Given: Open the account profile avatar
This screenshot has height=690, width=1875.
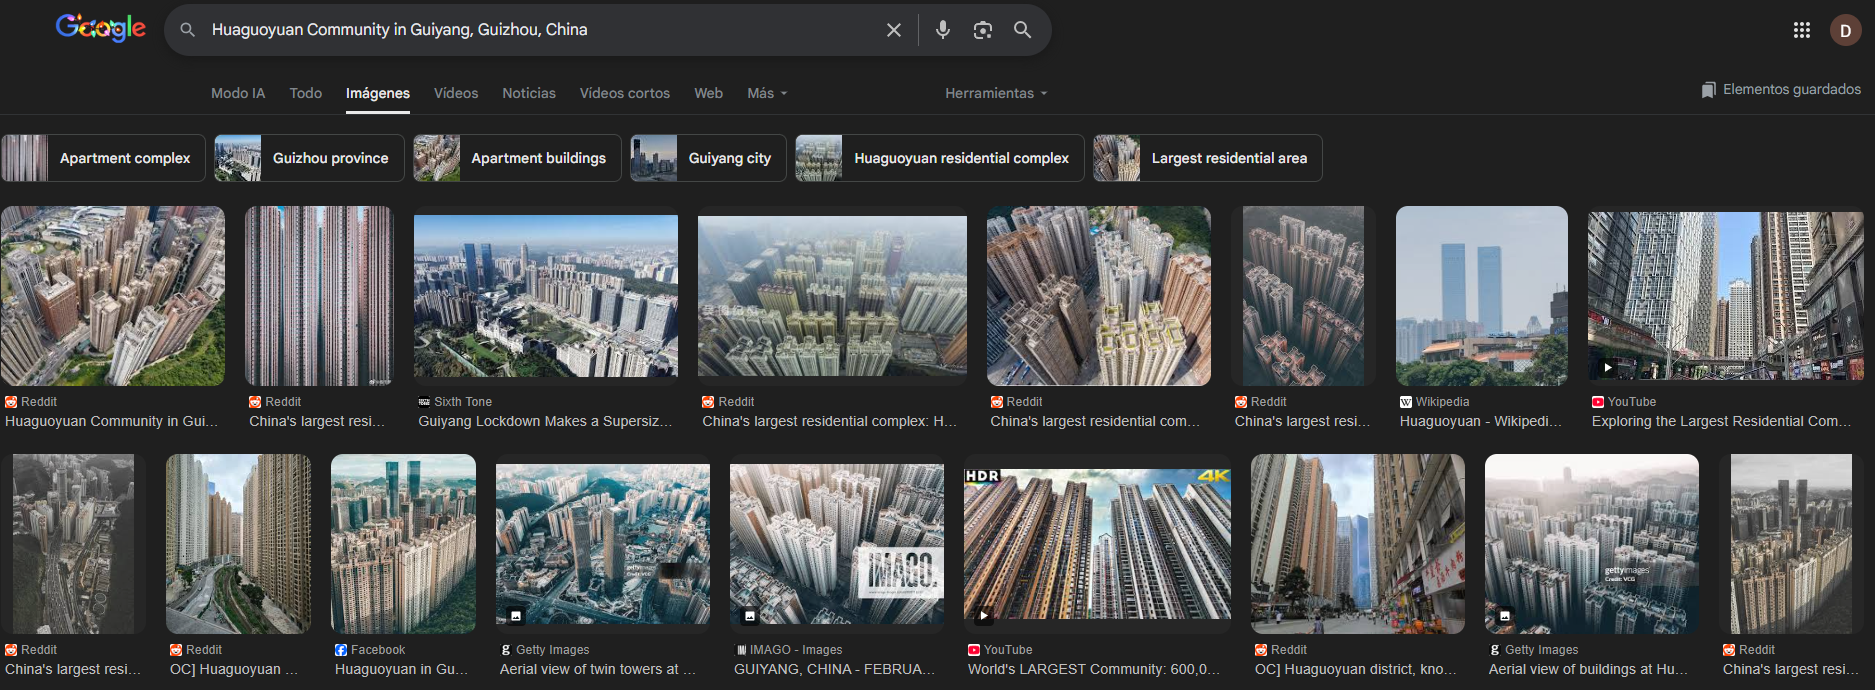Looking at the screenshot, I should tap(1845, 30).
